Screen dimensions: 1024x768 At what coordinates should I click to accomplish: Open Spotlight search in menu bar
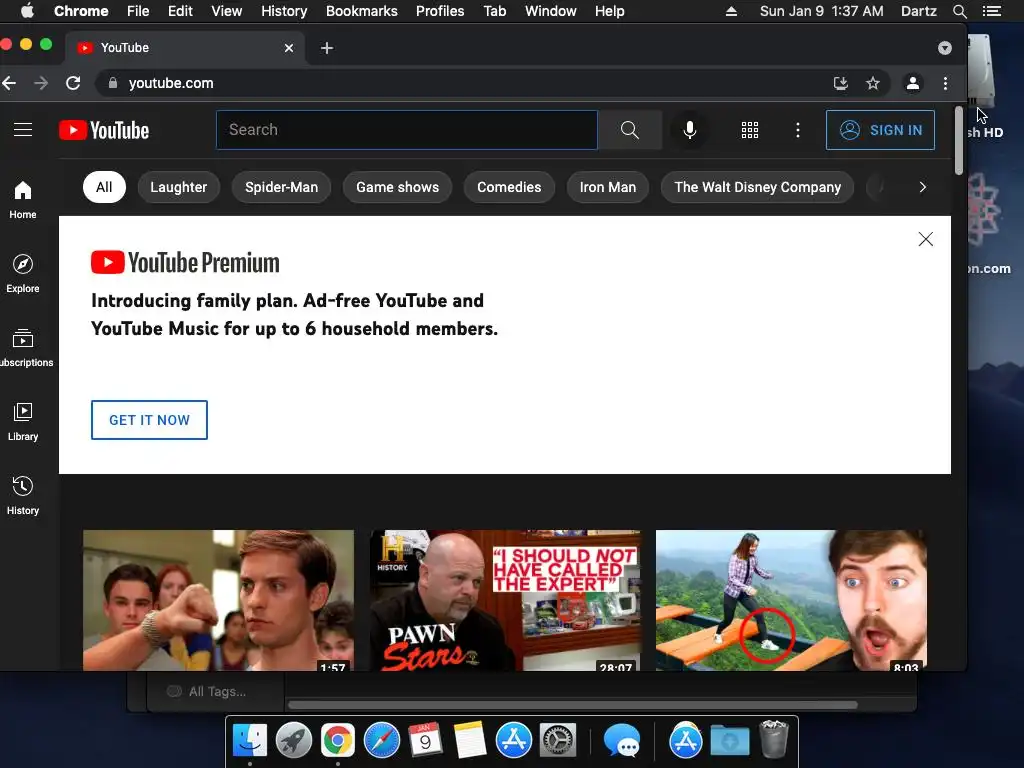[959, 11]
